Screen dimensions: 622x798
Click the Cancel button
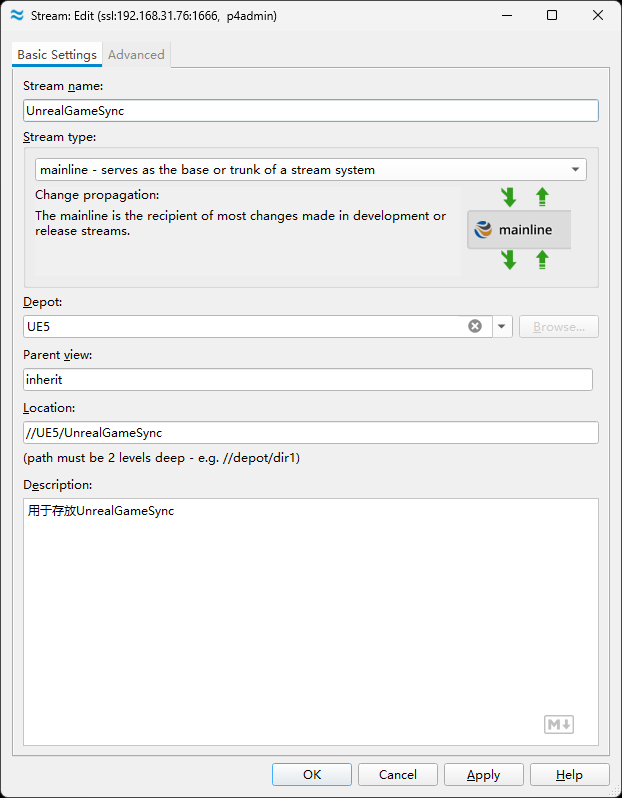(398, 775)
